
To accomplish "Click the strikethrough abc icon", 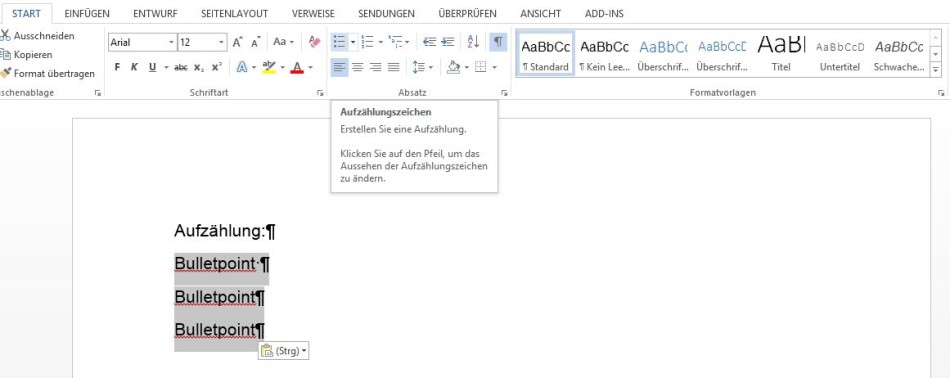I will click(x=181, y=67).
